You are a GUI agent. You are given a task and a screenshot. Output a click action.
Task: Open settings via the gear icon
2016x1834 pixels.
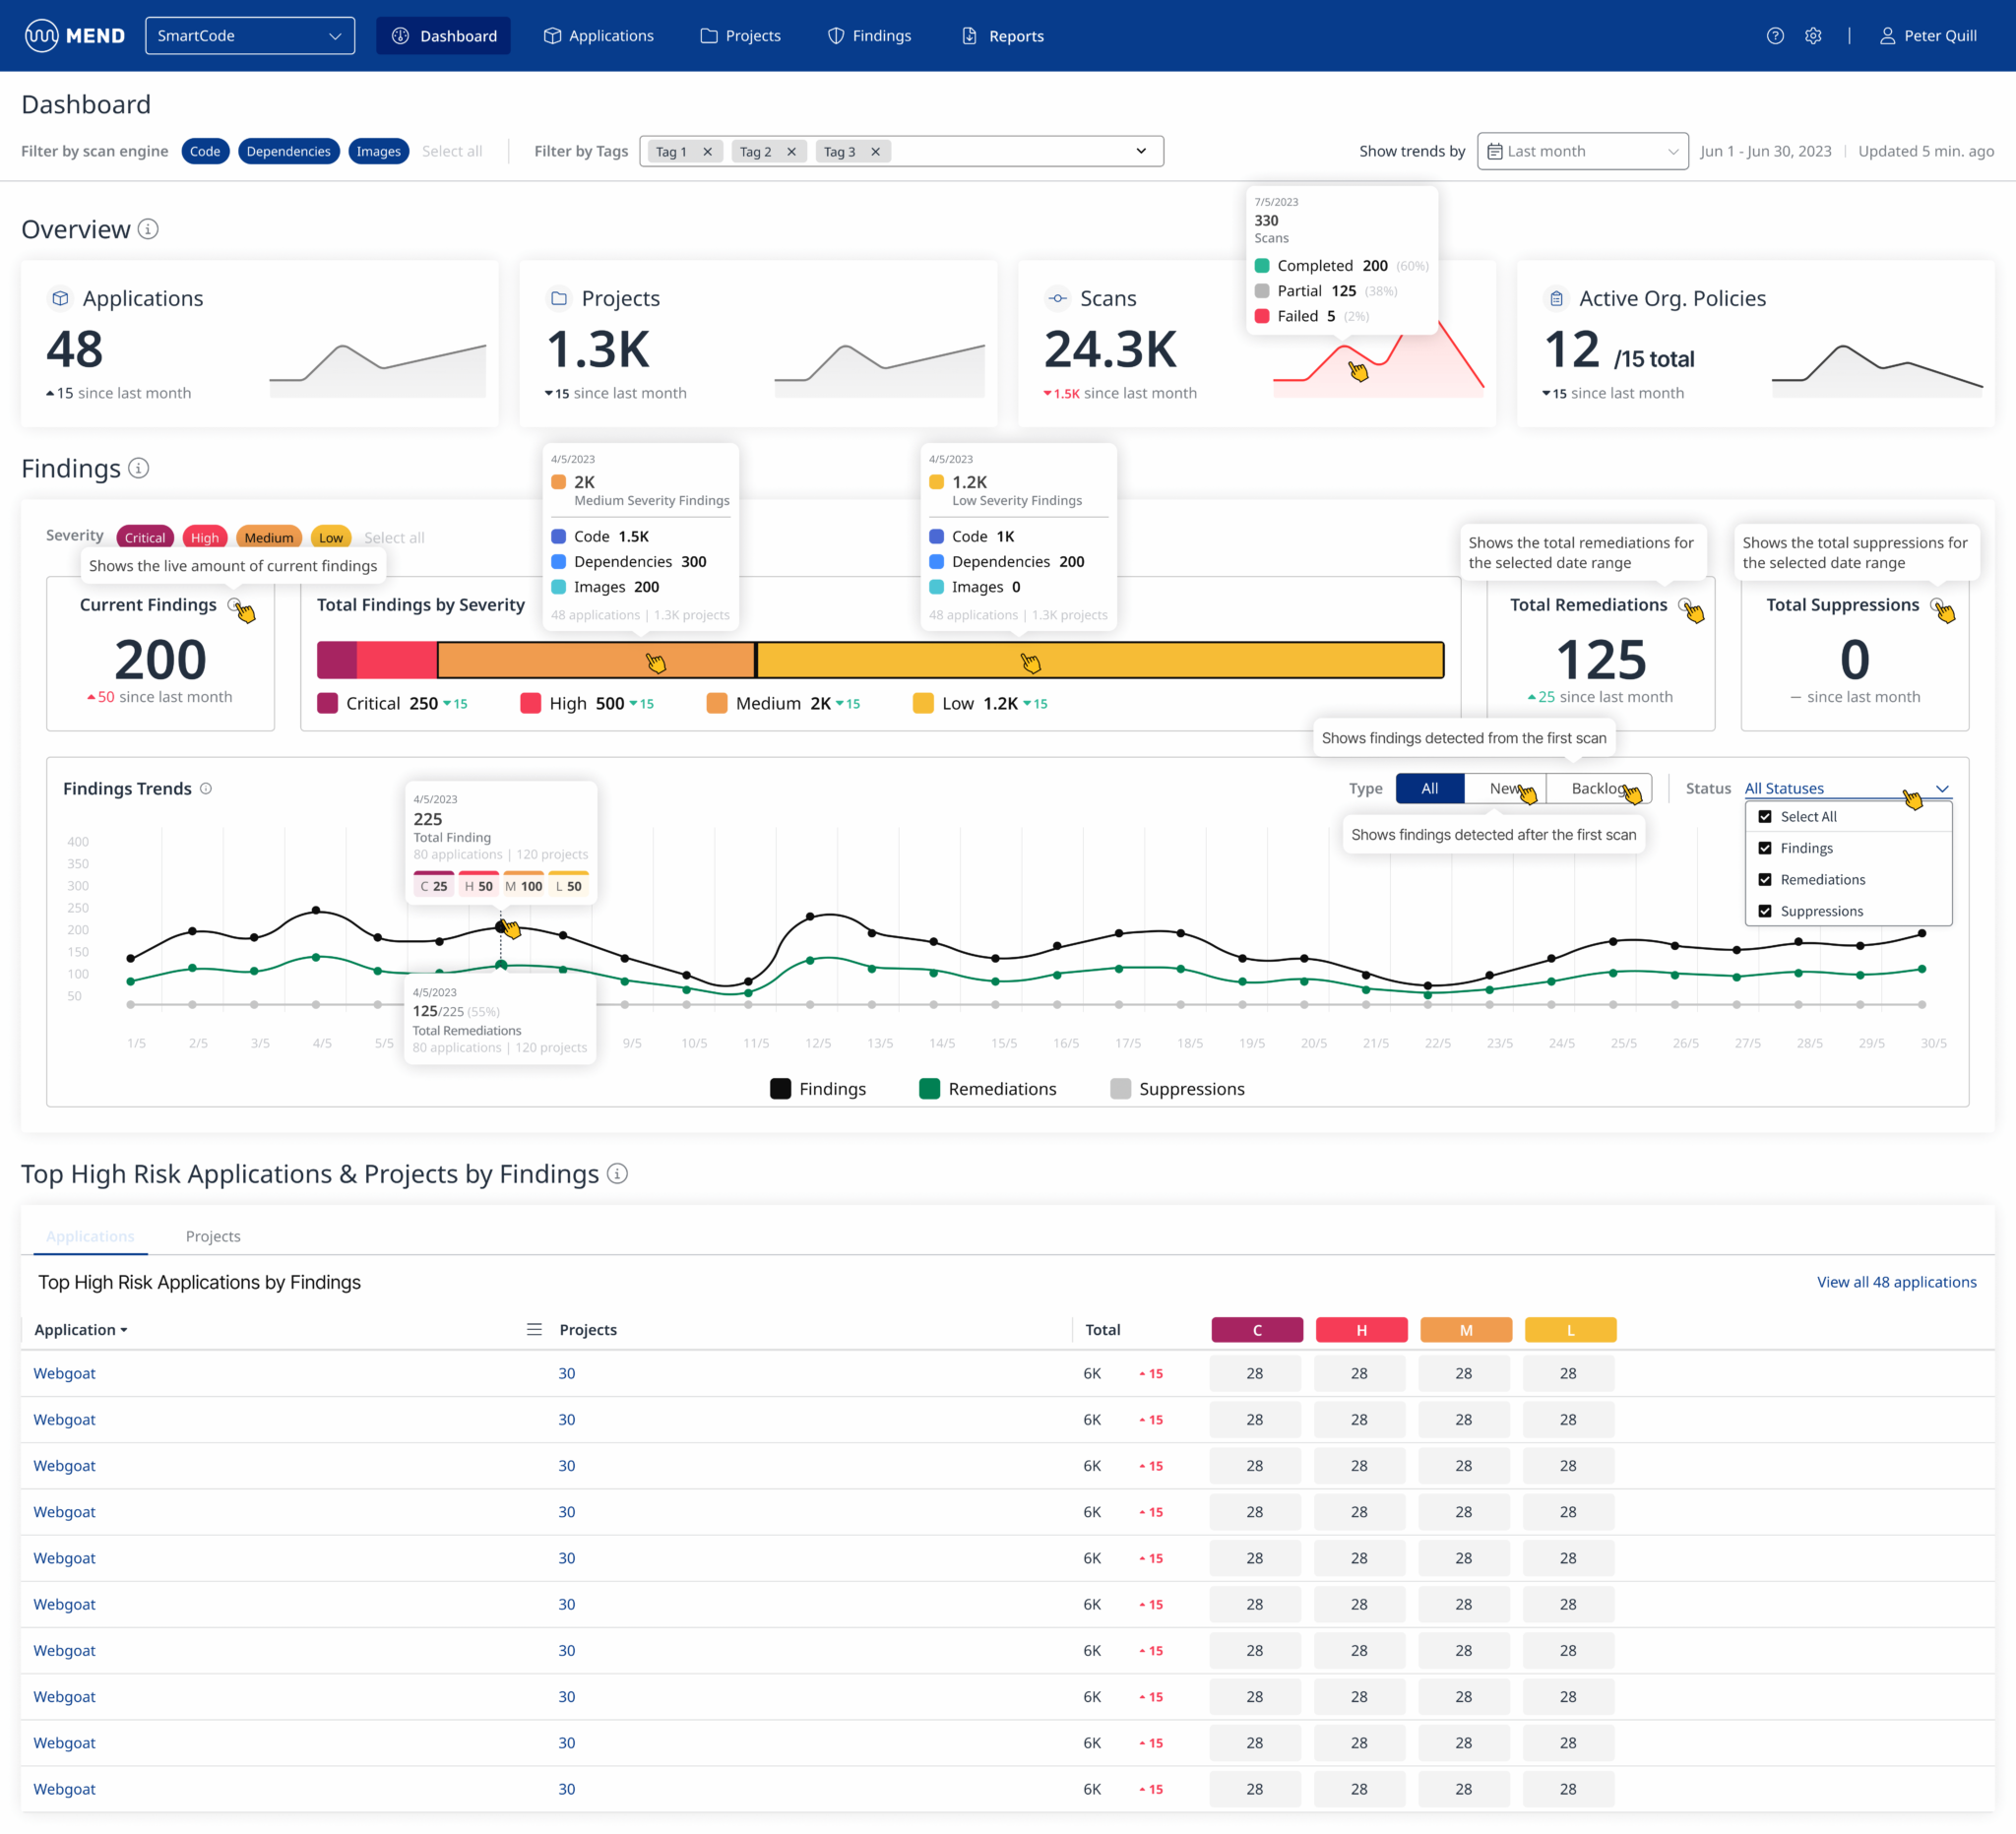click(x=1813, y=36)
